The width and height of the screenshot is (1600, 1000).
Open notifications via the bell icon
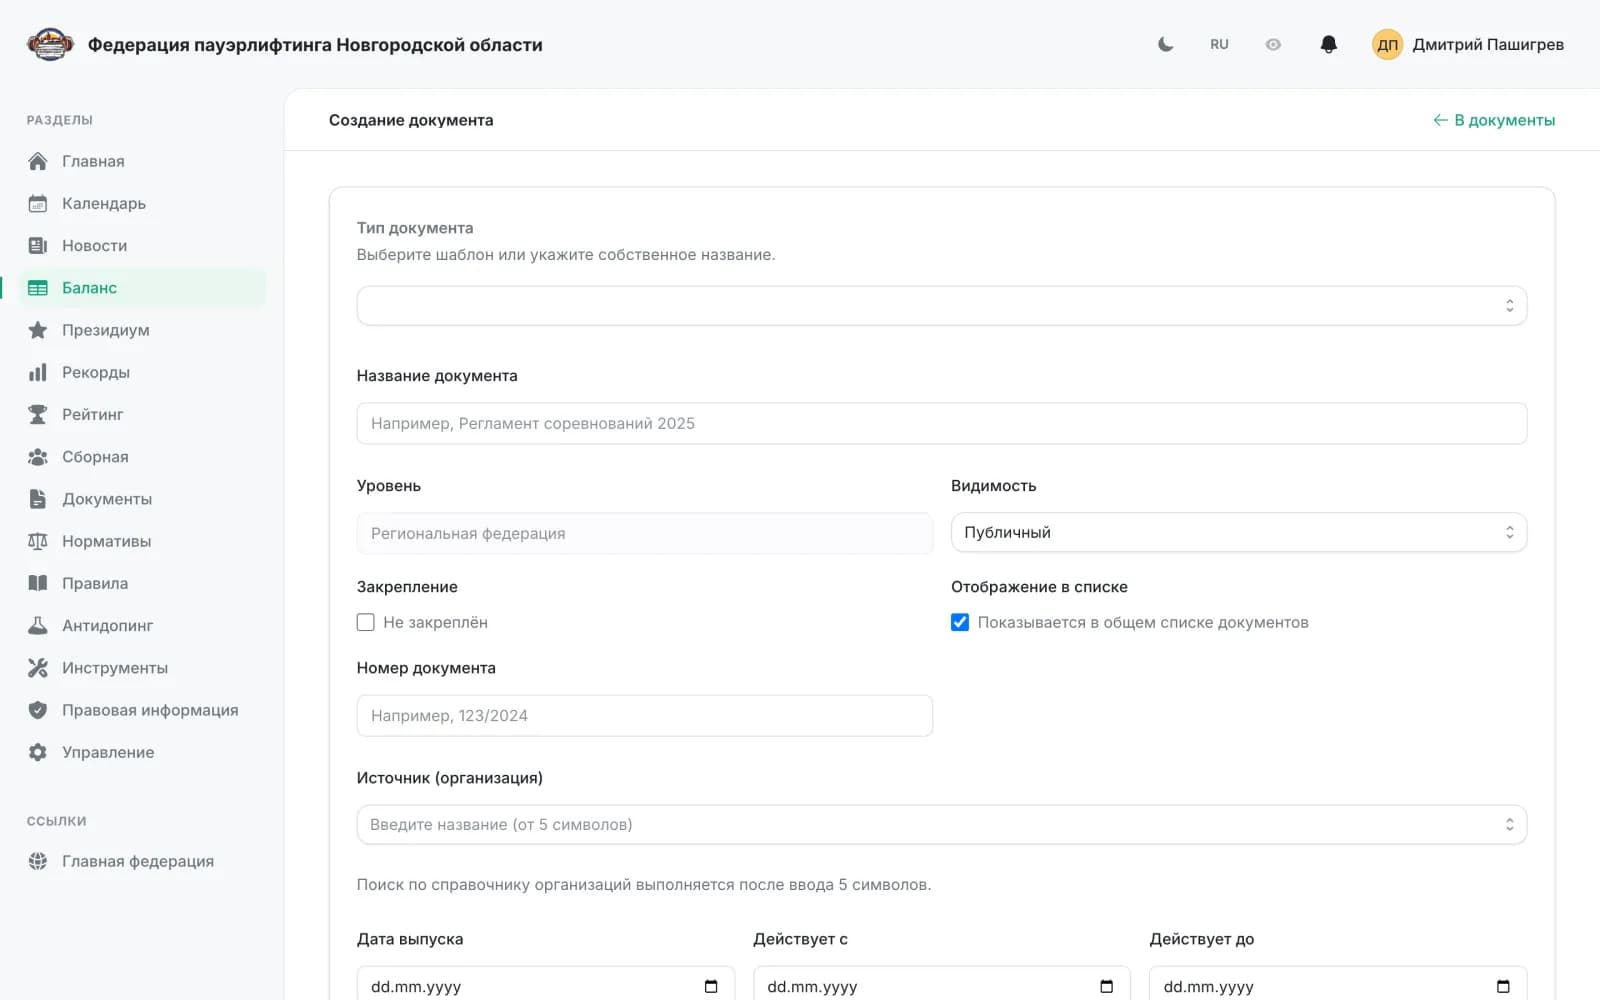[1328, 45]
